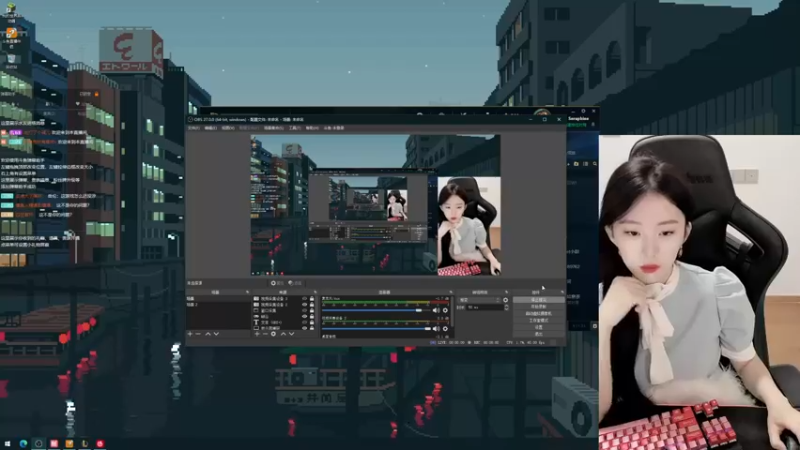
Task: Open Video Capture Device 2 audio settings gear
Action: [x=445, y=329]
